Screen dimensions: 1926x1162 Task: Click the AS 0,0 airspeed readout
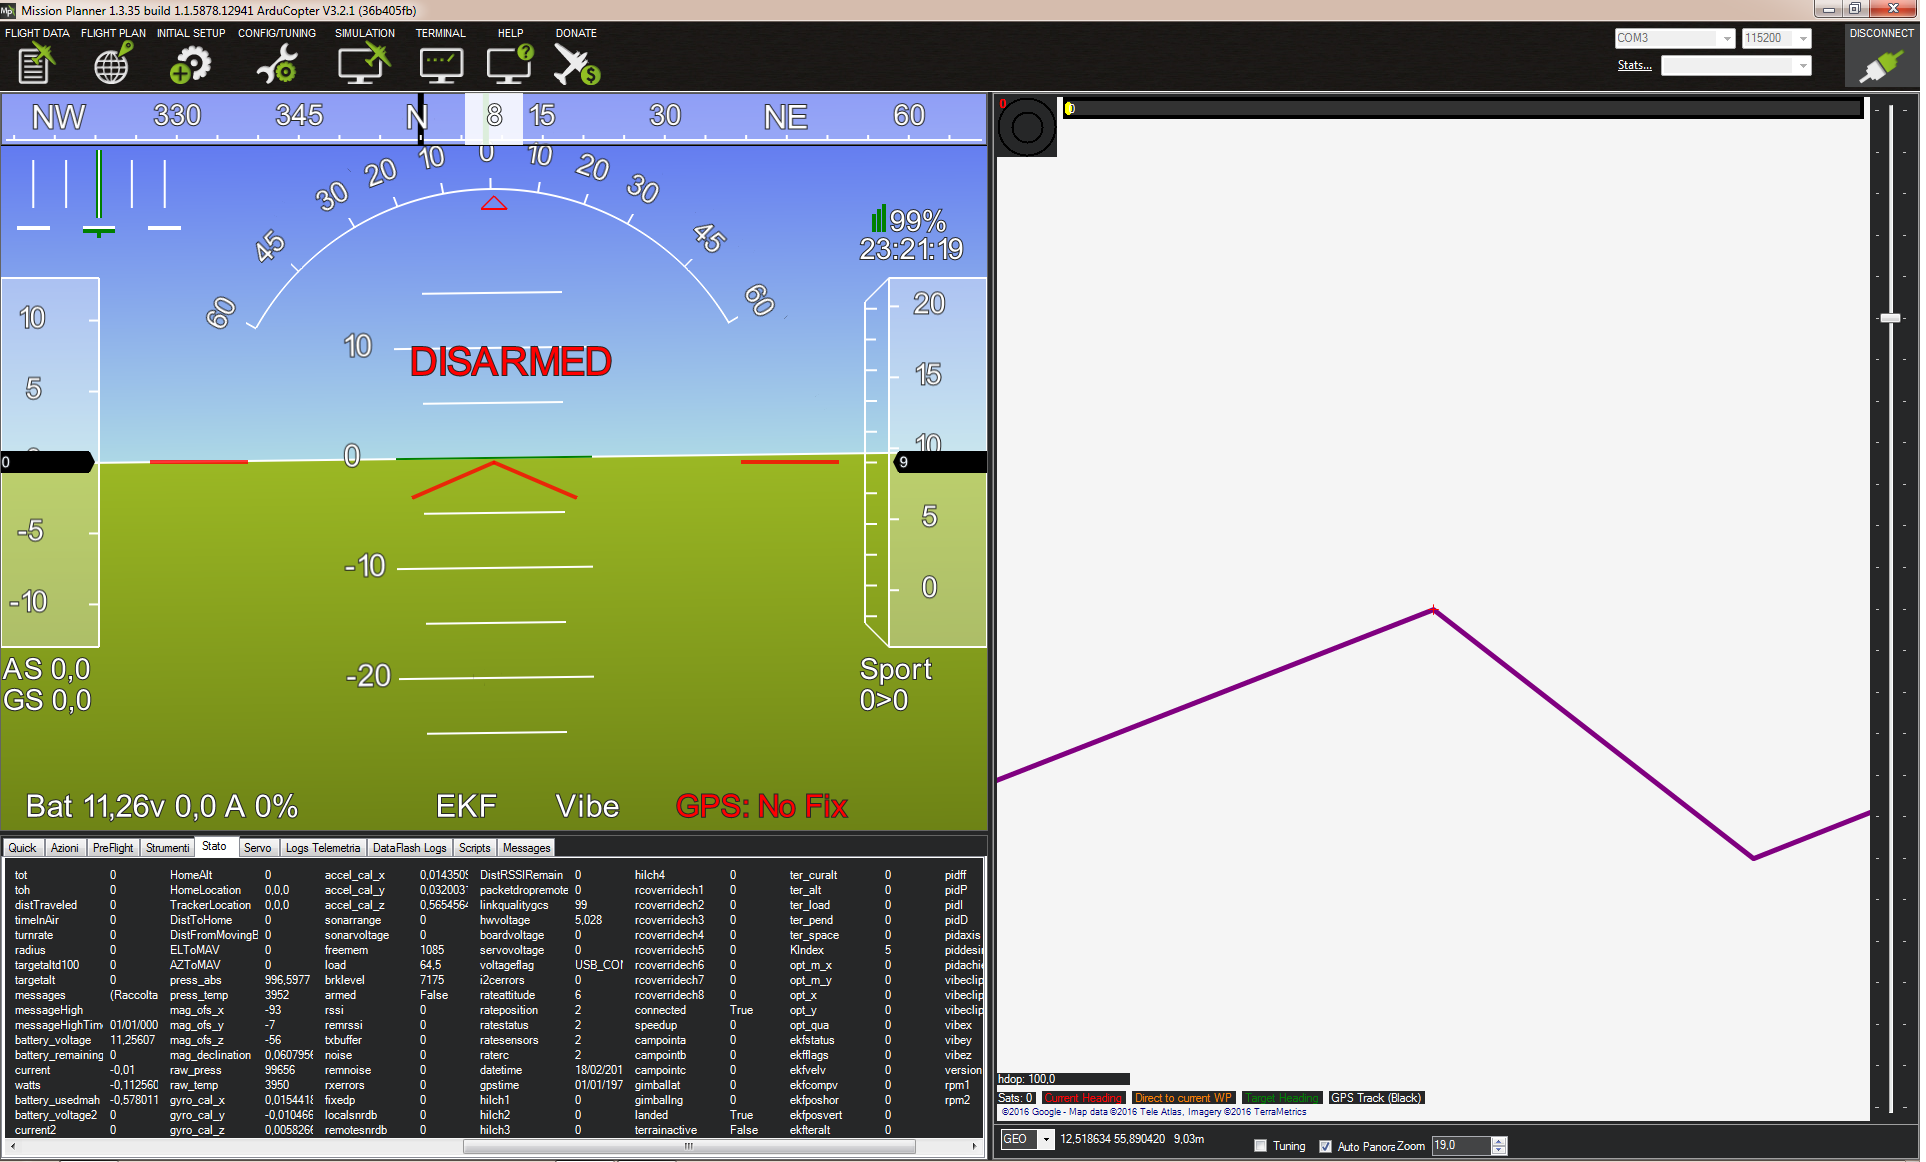pos(47,669)
